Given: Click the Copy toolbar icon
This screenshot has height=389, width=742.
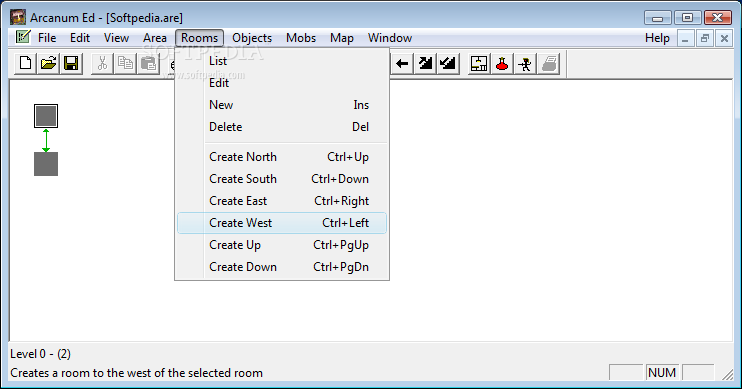Looking at the screenshot, I should (125, 63).
